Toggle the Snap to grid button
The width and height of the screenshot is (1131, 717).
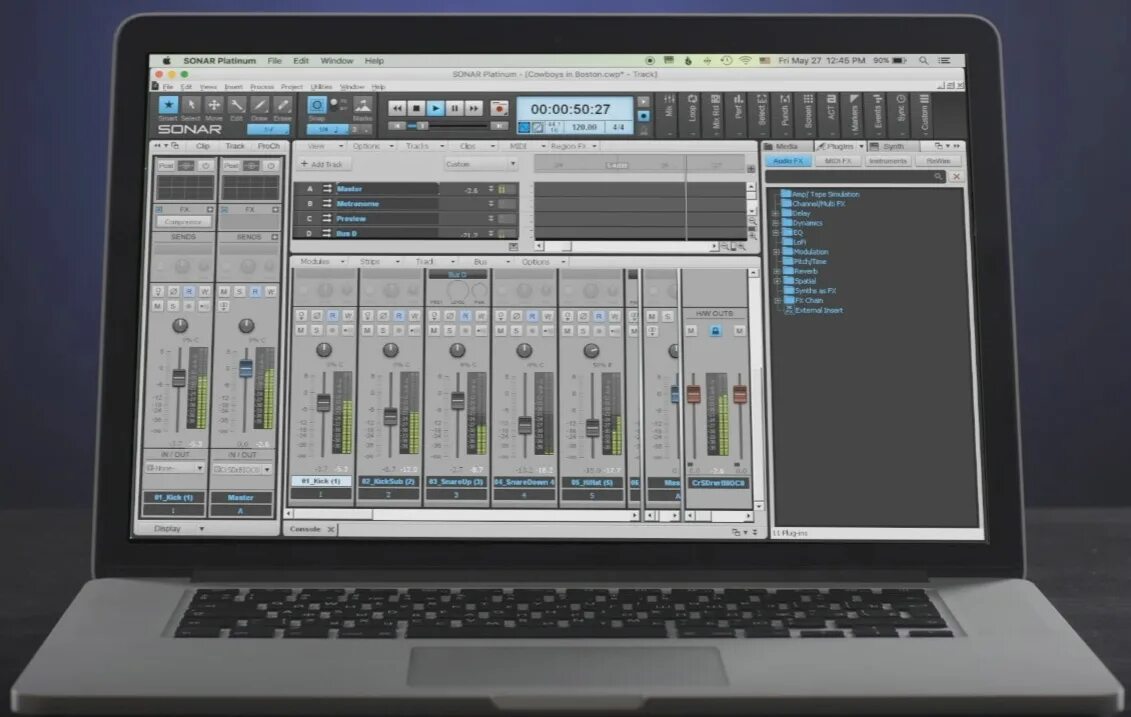(317, 105)
